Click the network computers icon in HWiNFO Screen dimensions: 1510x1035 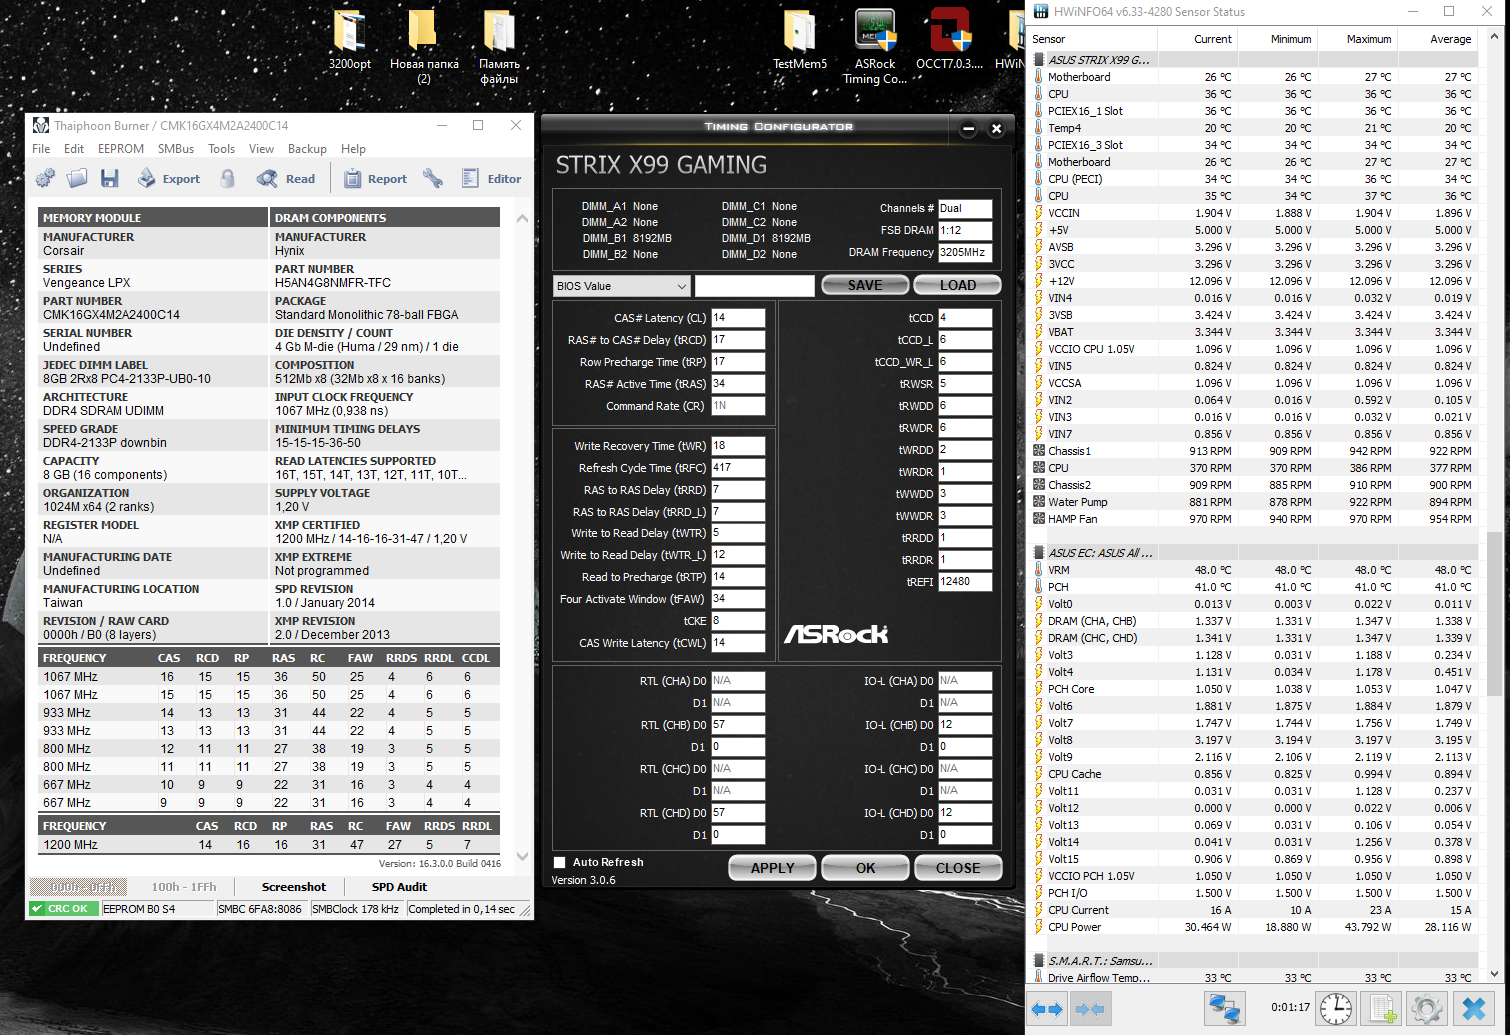[1224, 1008]
